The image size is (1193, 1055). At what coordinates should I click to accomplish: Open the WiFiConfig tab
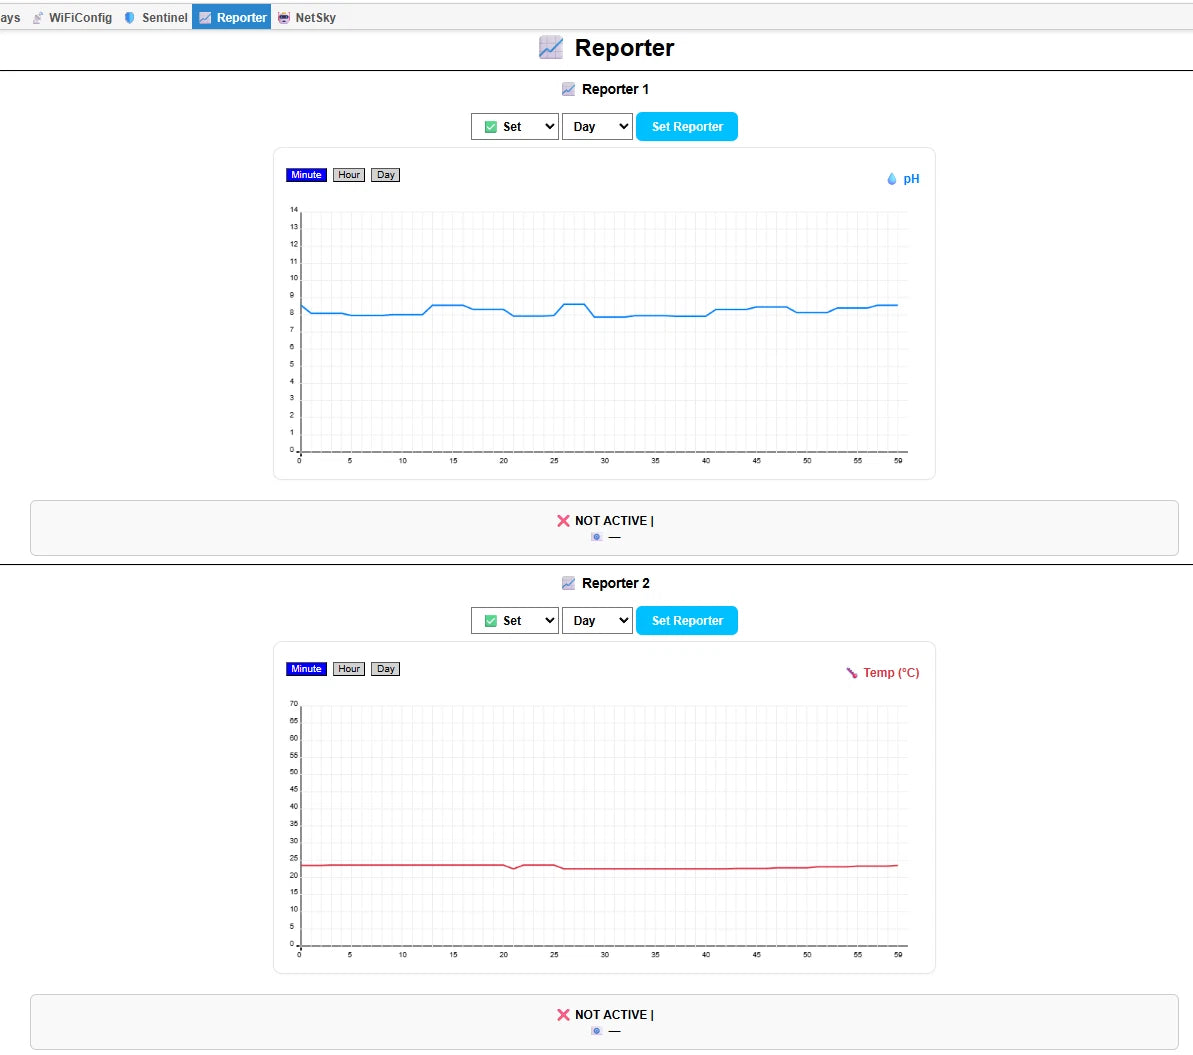[72, 17]
